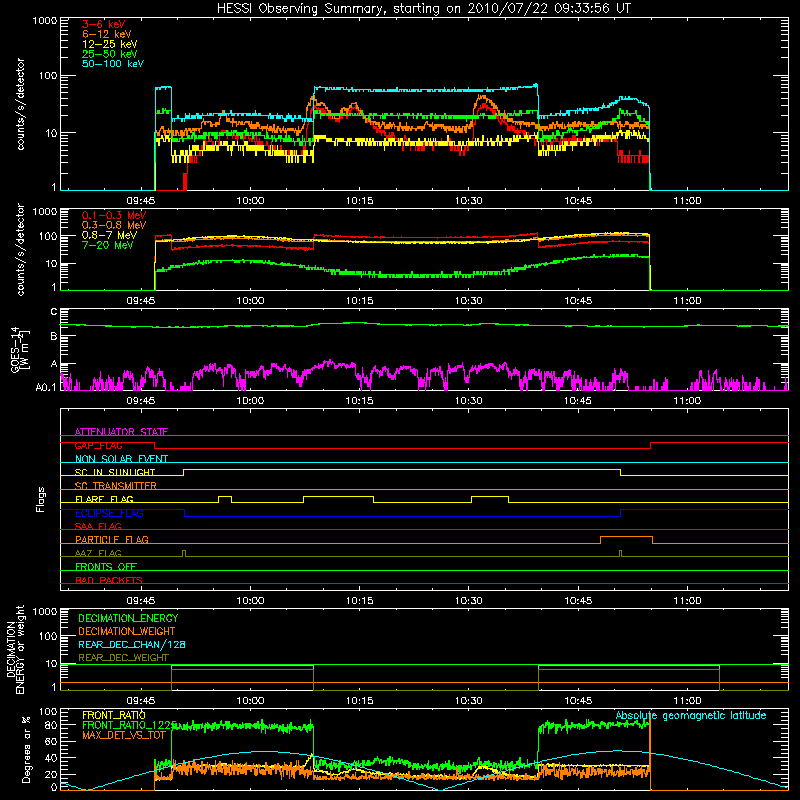Click the first flare flag pulse near 09:57
Screen dimensions: 800x800
tap(225, 499)
